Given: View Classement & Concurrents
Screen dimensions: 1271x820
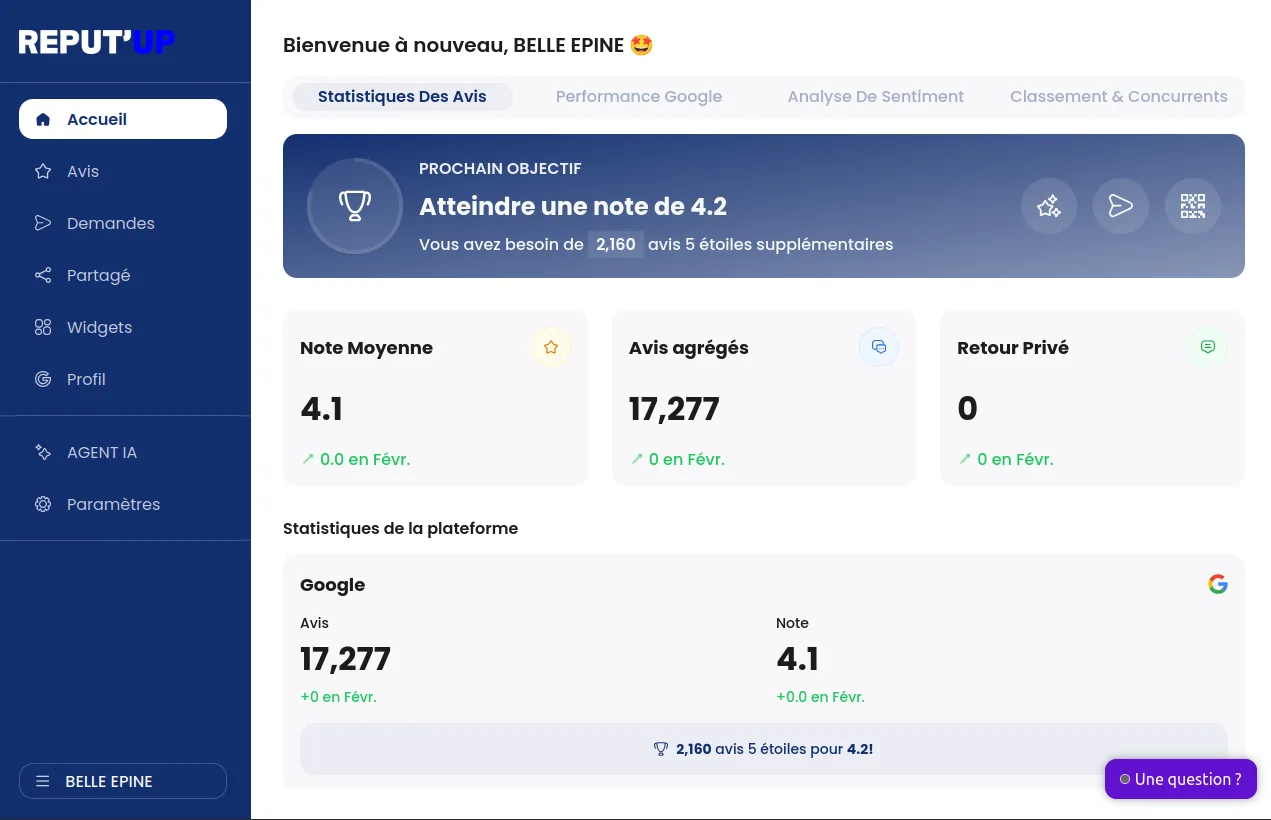Looking at the screenshot, I should click(1119, 96).
